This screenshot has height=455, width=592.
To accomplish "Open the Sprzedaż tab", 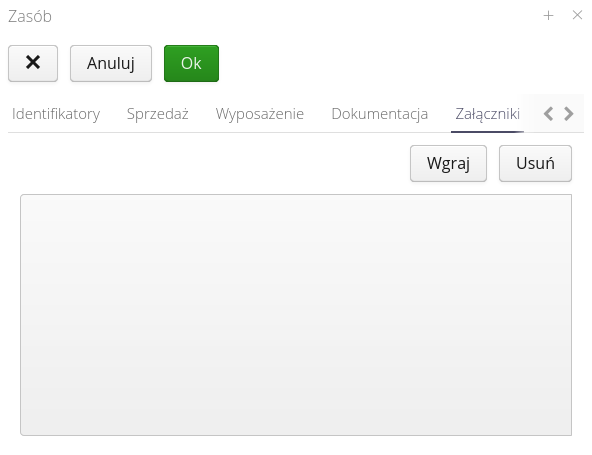I will pyautogui.click(x=157, y=114).
